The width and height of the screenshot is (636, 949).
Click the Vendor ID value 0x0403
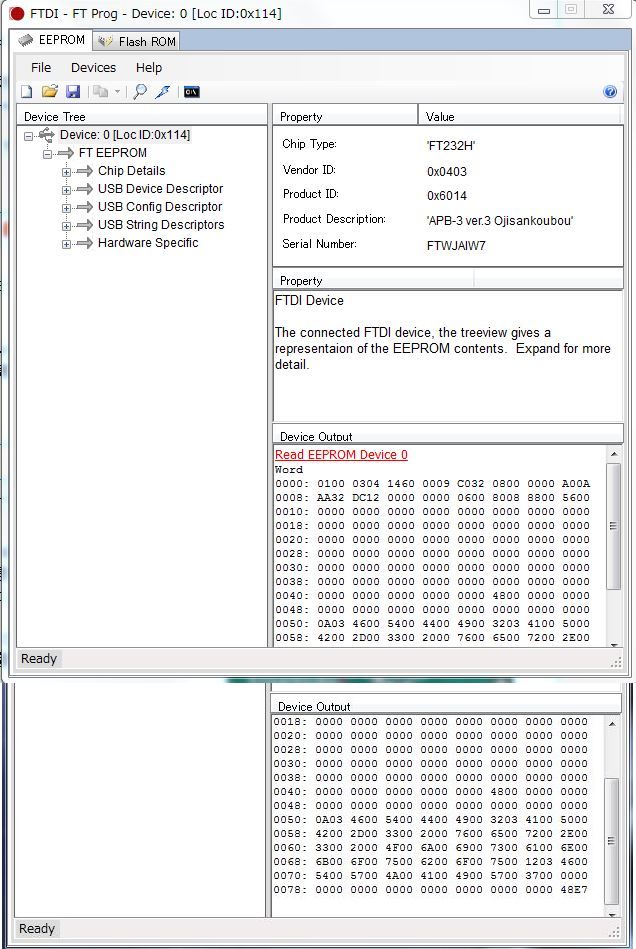coord(447,172)
